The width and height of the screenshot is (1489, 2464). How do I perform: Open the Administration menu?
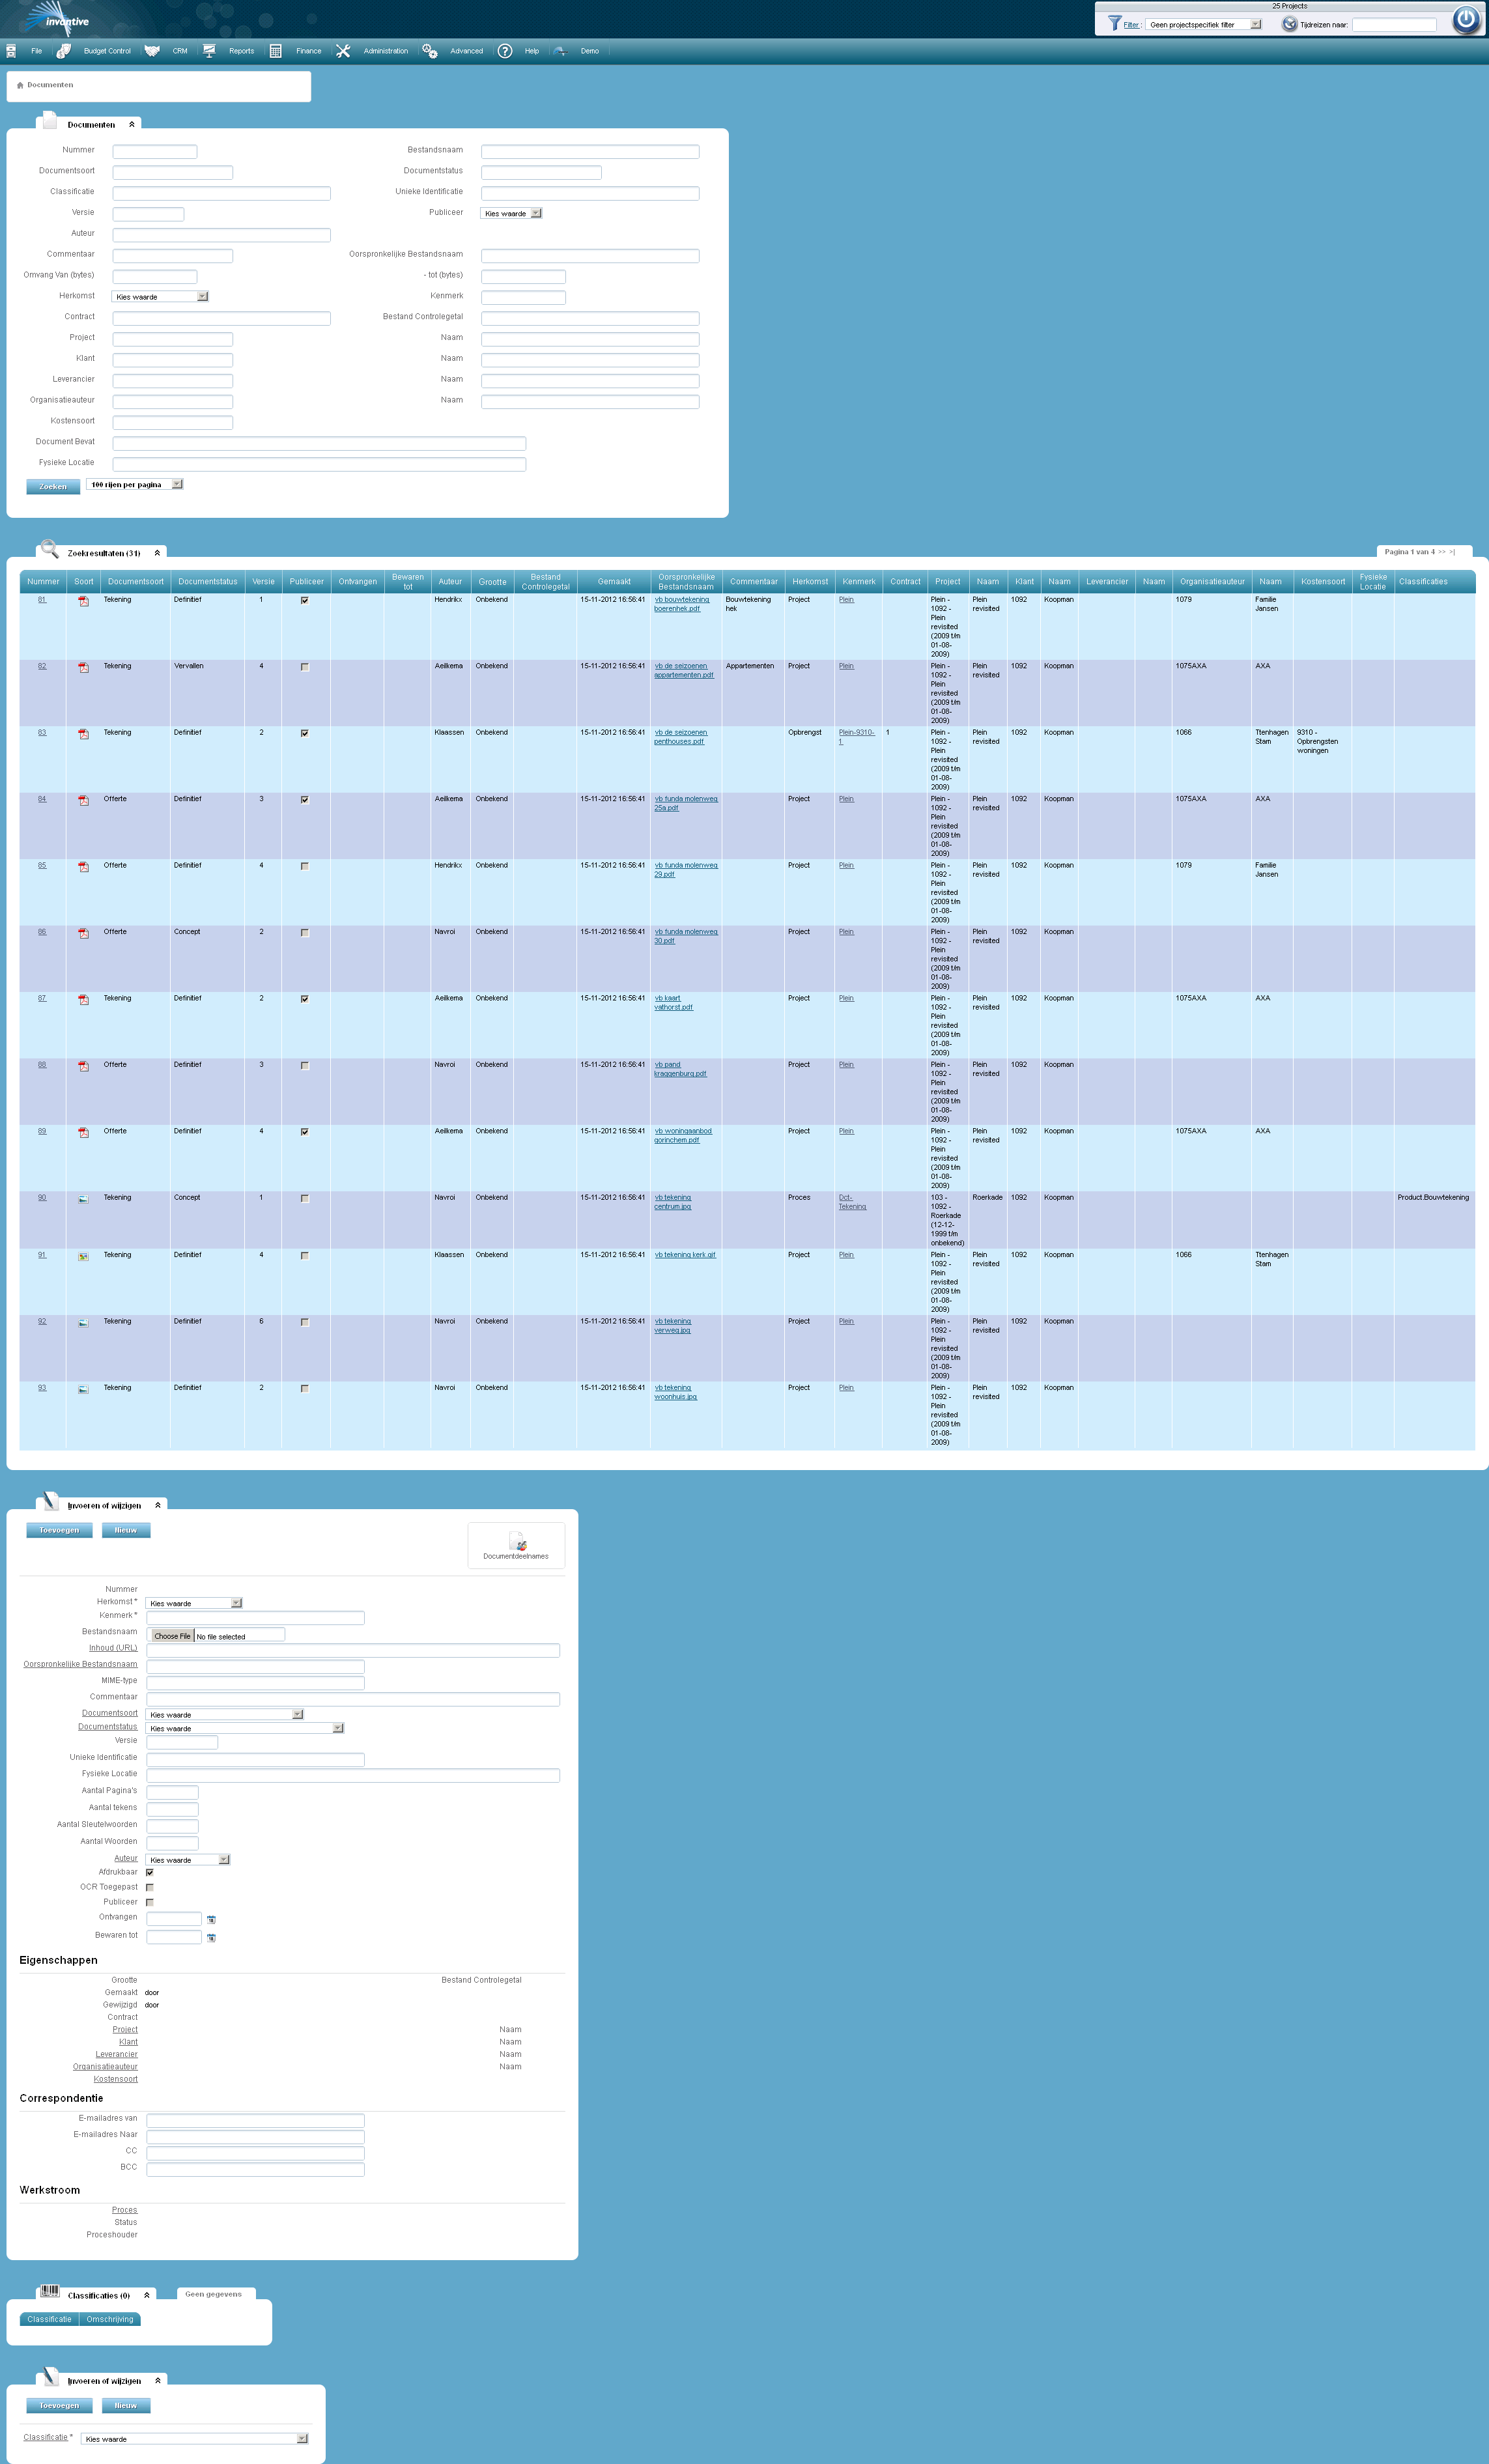pyautogui.click(x=386, y=51)
